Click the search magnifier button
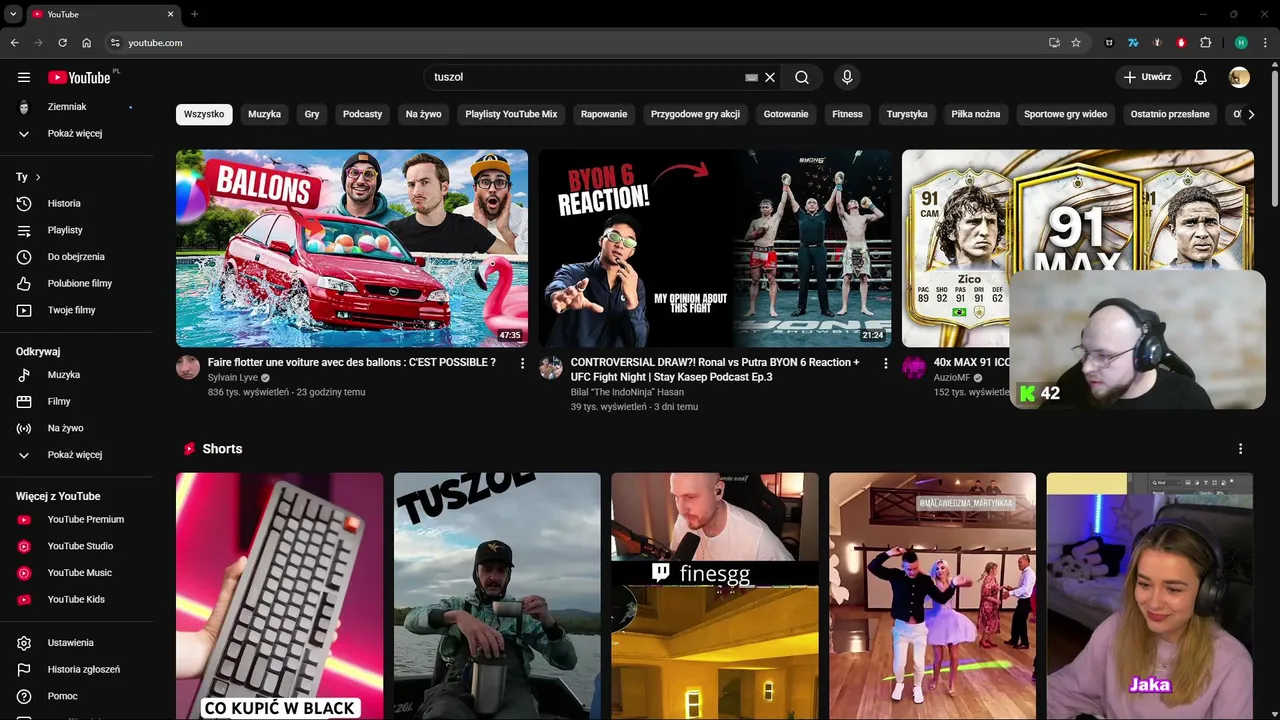The width and height of the screenshot is (1280, 720). click(x=802, y=77)
